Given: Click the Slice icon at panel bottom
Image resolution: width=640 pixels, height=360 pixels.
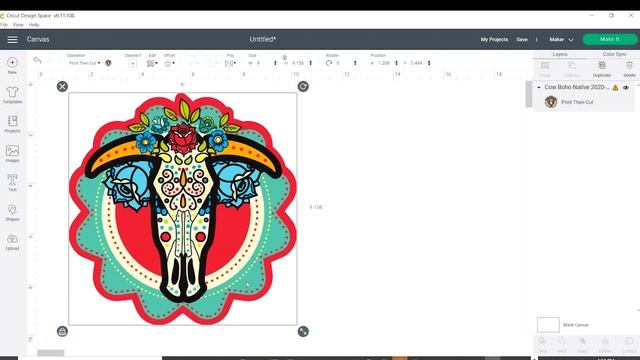Looking at the screenshot, I should (542, 341).
